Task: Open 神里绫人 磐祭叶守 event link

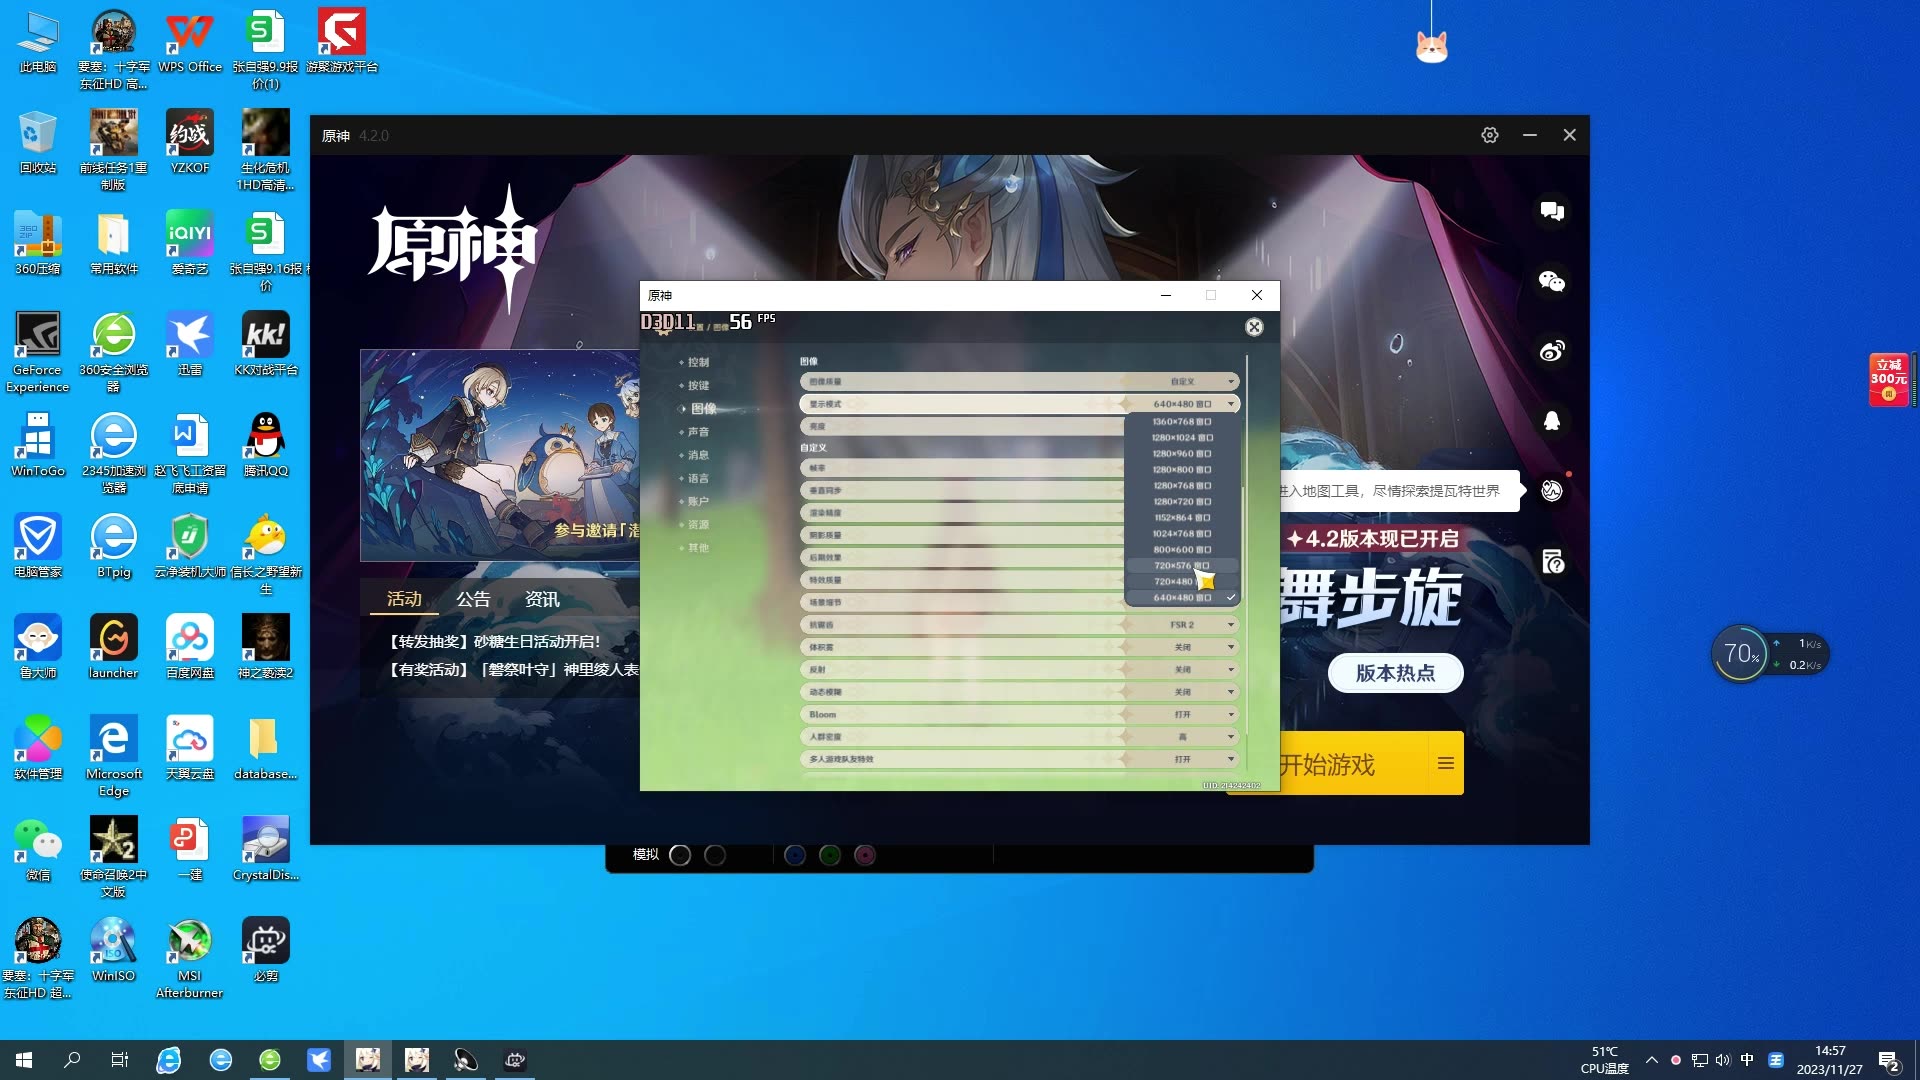Action: tap(512, 670)
